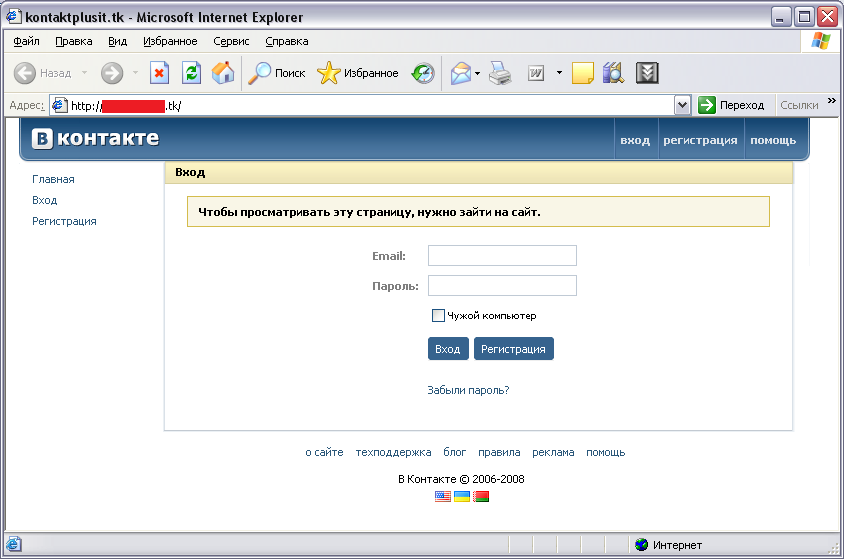
Task: Focus the Email input field
Action: point(502,256)
